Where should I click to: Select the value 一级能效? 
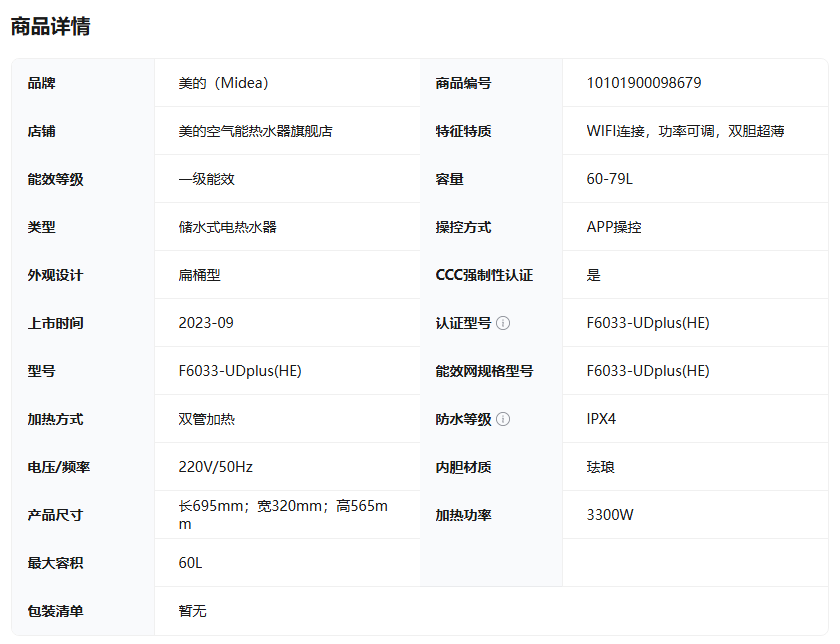pos(207,179)
